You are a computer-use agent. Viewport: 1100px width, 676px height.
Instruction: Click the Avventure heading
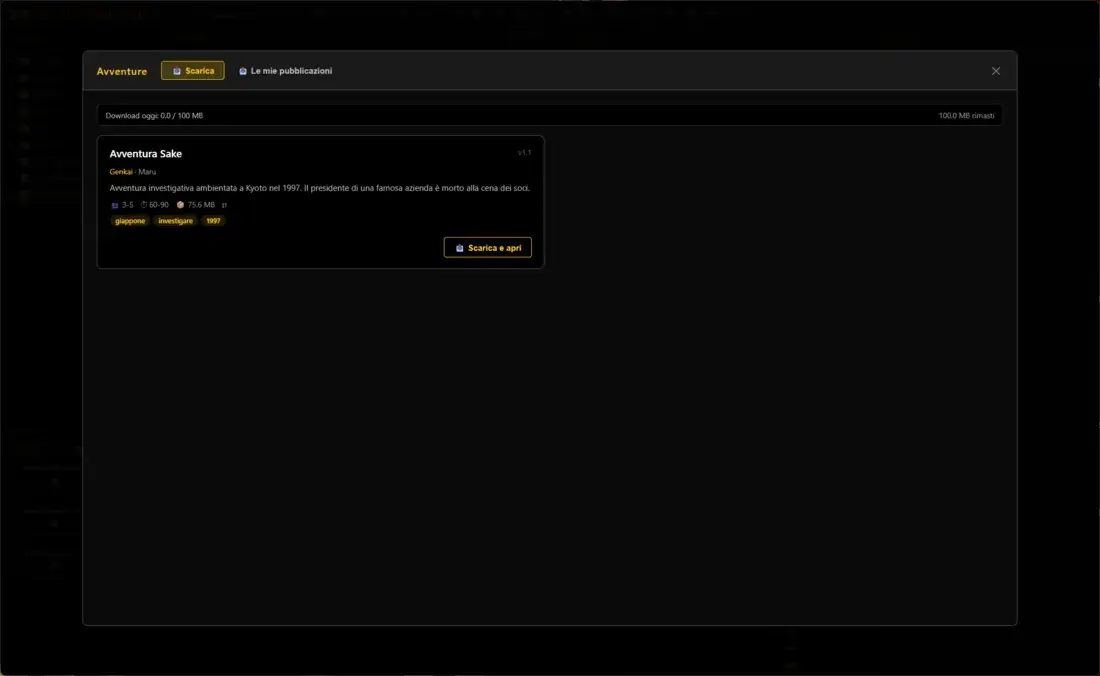(122, 71)
